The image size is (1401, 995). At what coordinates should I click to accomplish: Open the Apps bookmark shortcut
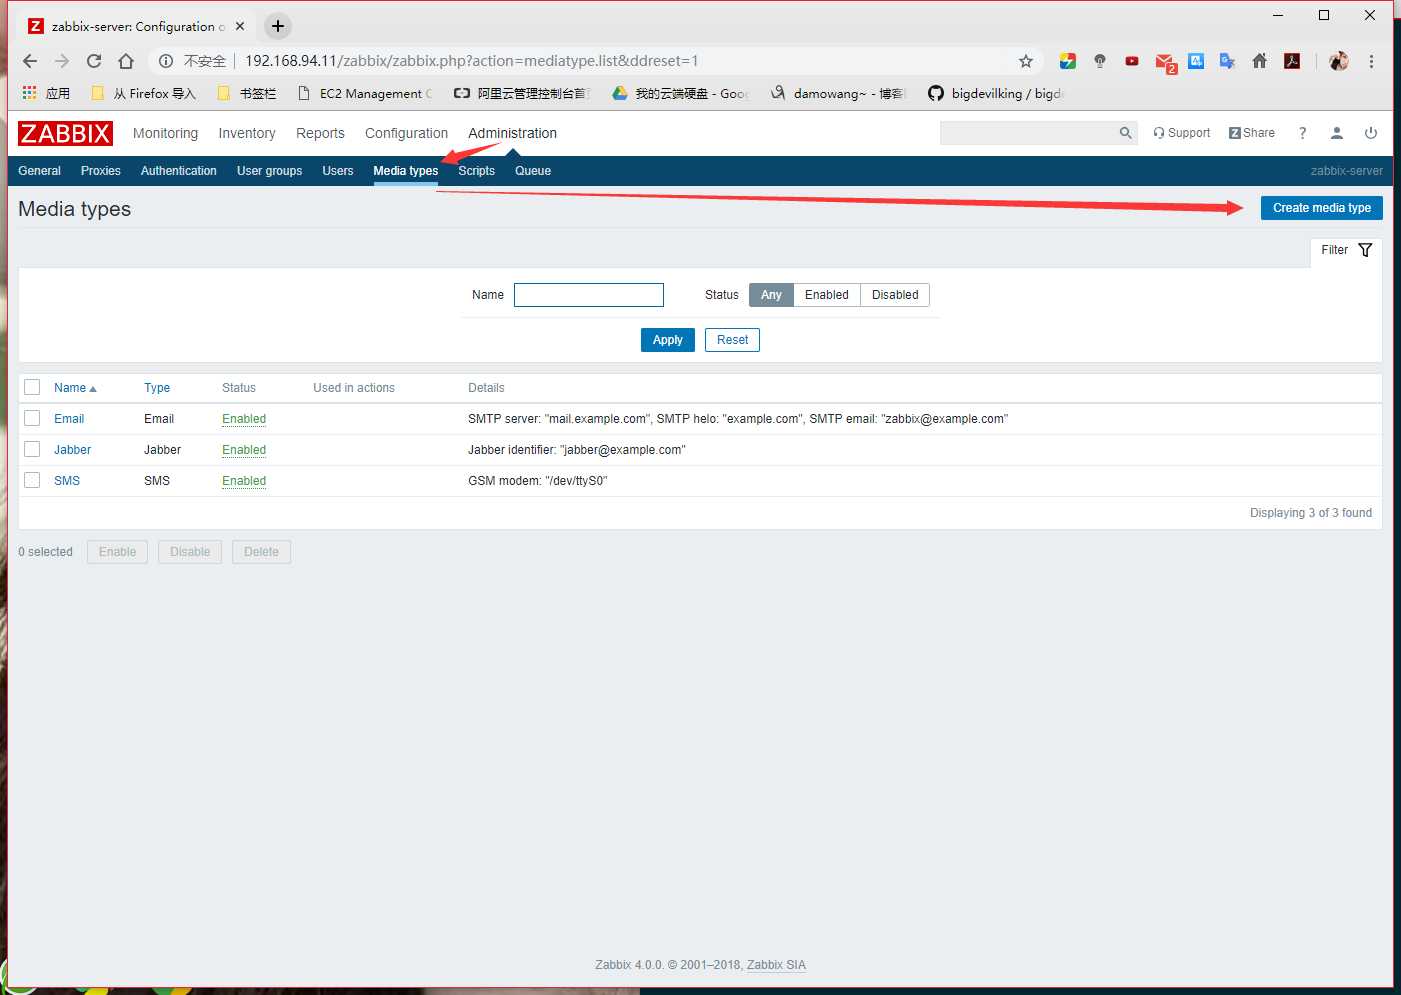46,93
